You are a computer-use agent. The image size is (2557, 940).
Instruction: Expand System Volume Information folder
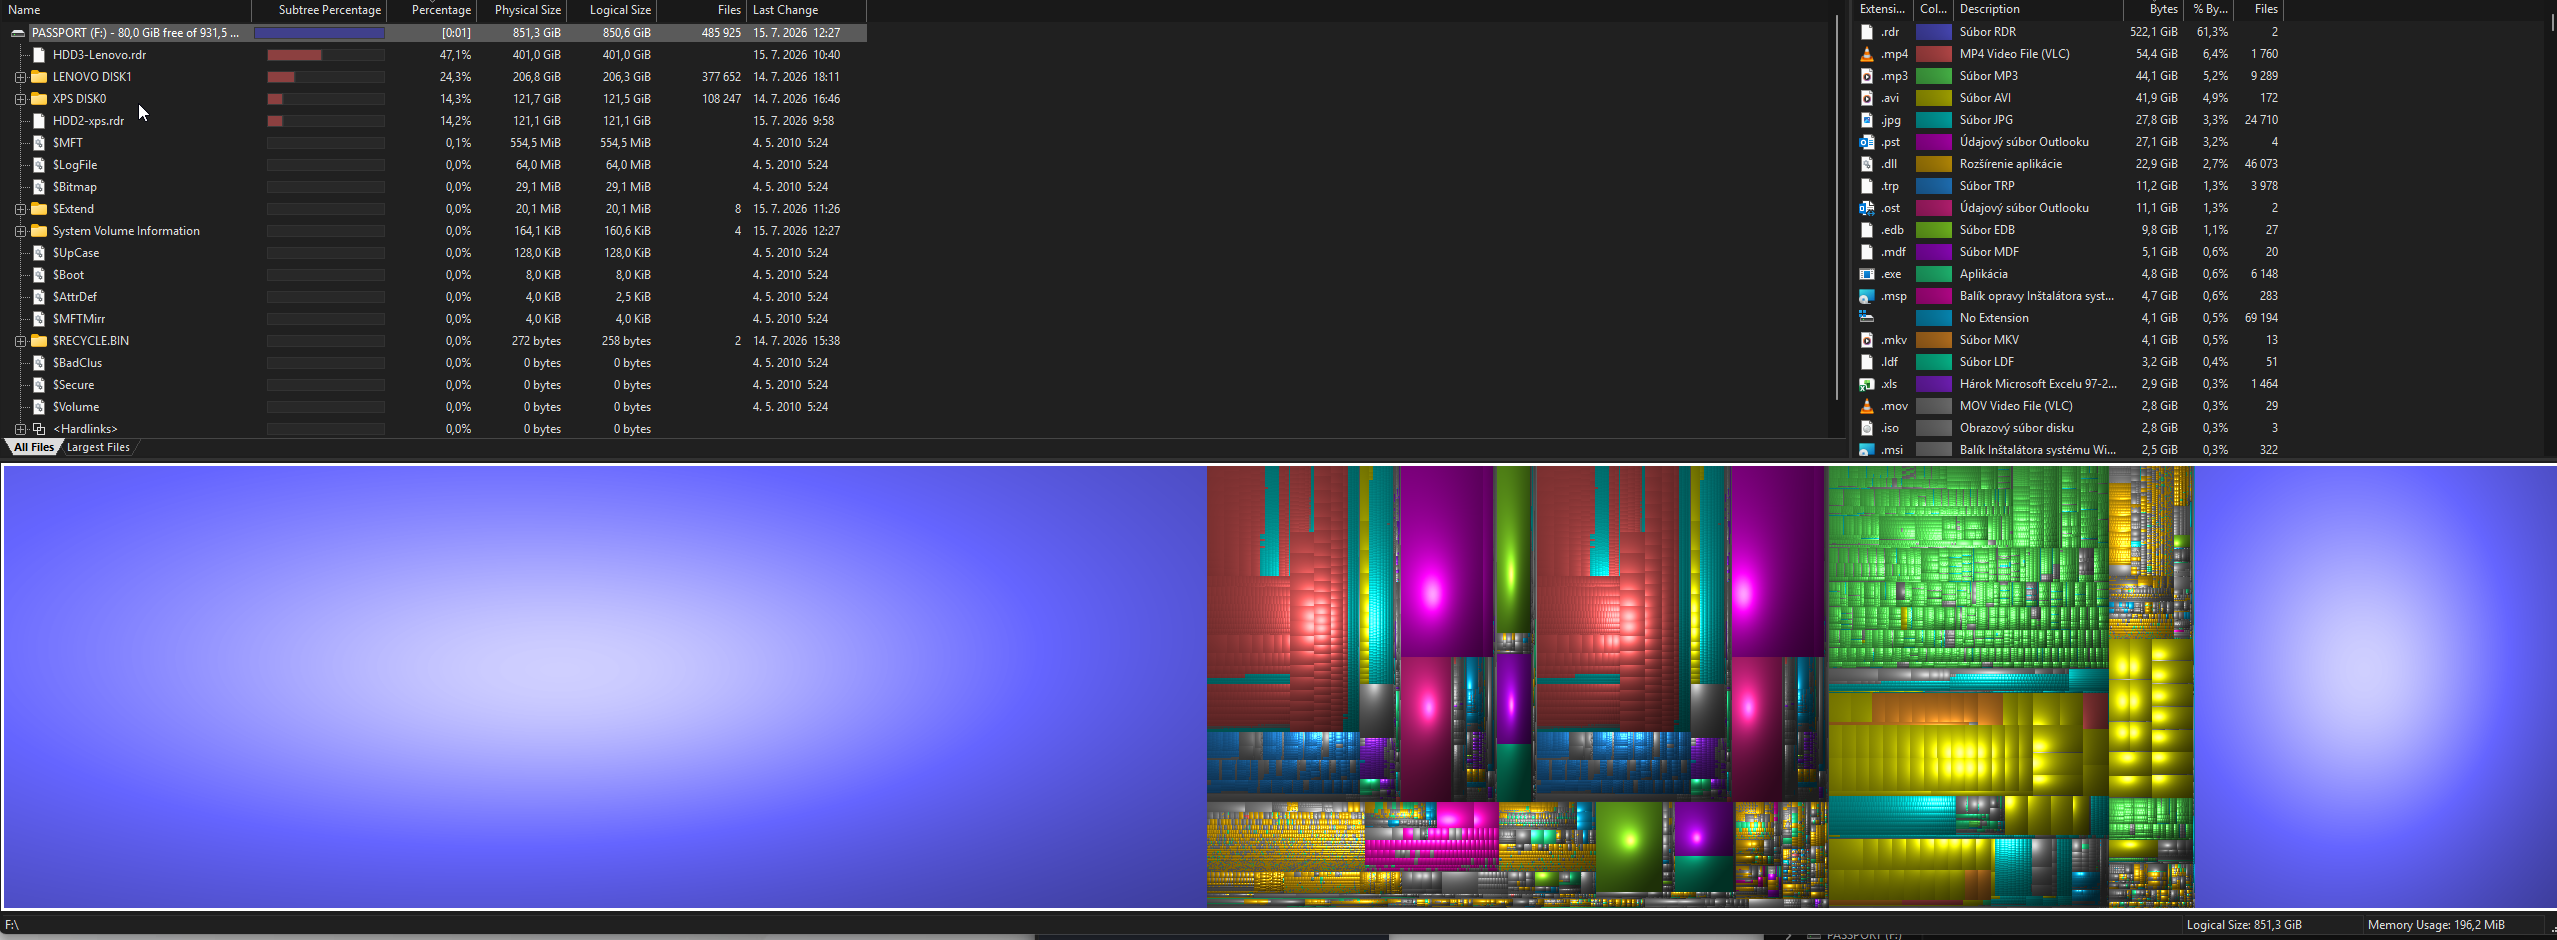20,231
